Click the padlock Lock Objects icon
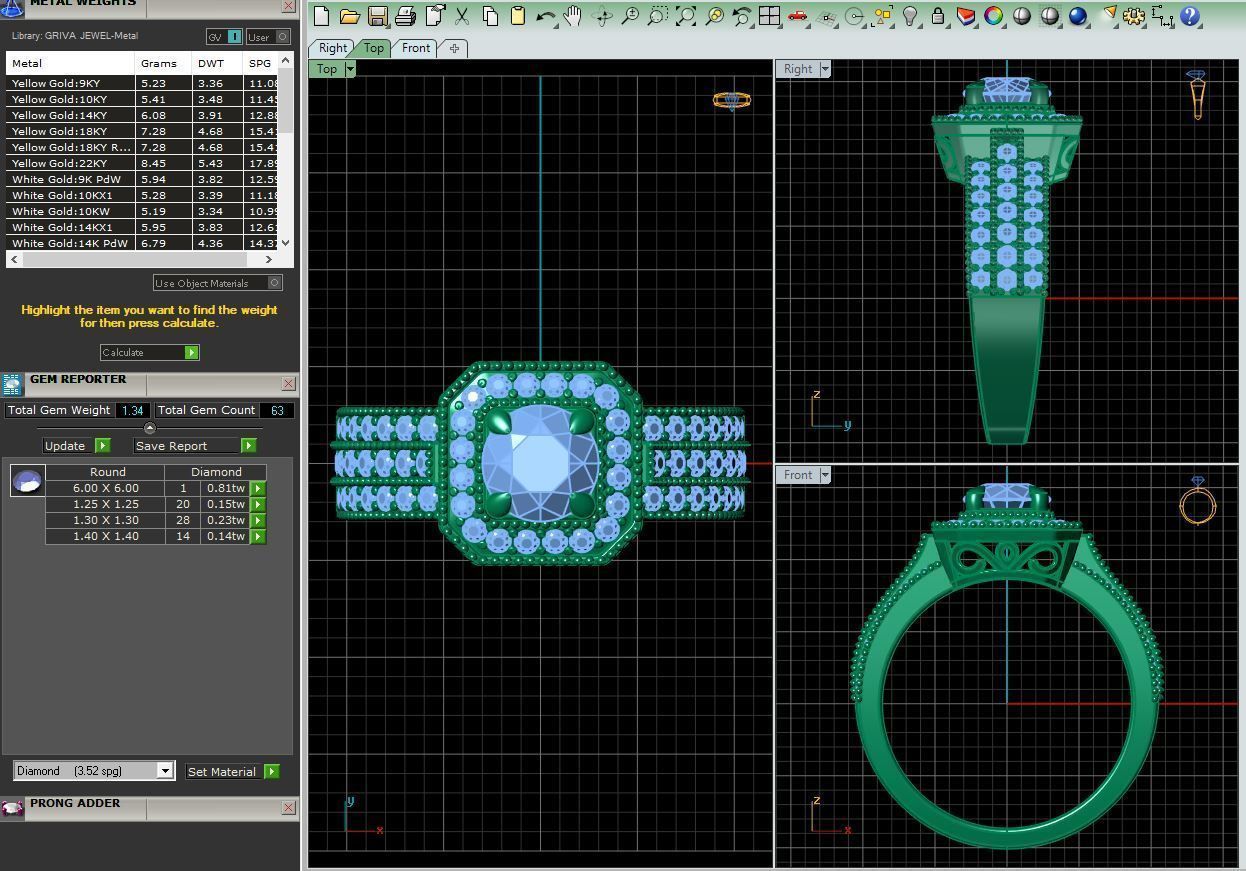The height and width of the screenshot is (871, 1246). (938, 16)
